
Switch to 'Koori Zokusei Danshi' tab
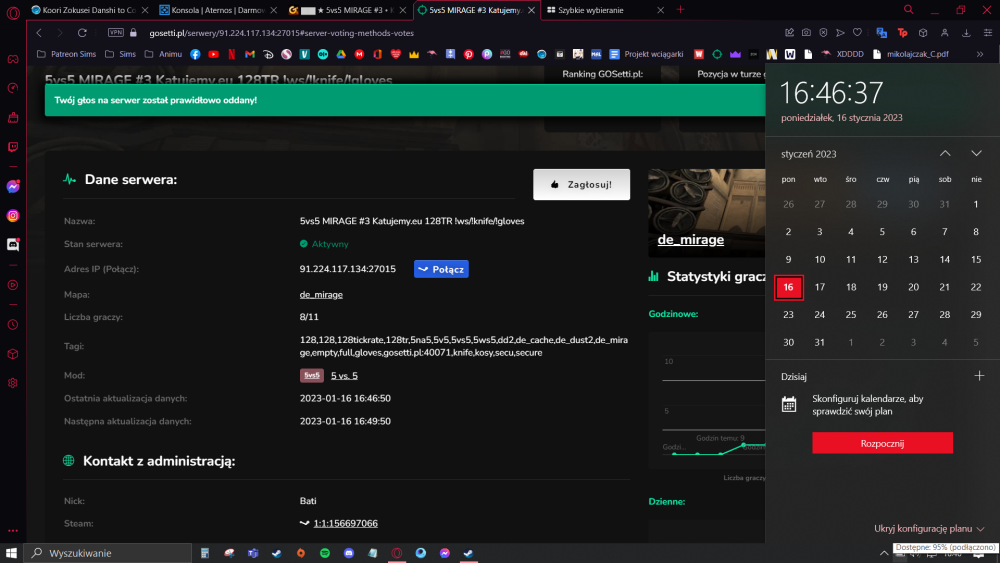(x=89, y=10)
